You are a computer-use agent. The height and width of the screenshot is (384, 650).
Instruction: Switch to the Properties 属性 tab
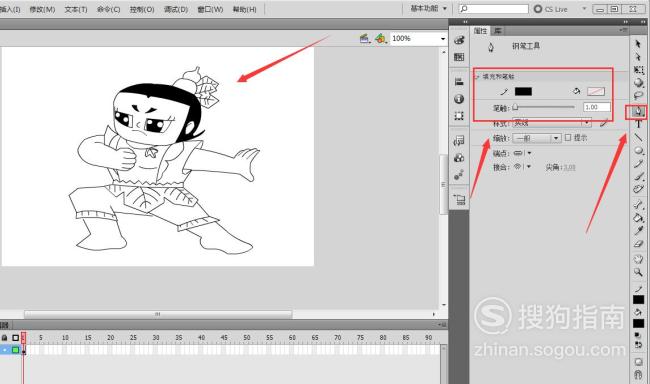(x=480, y=31)
